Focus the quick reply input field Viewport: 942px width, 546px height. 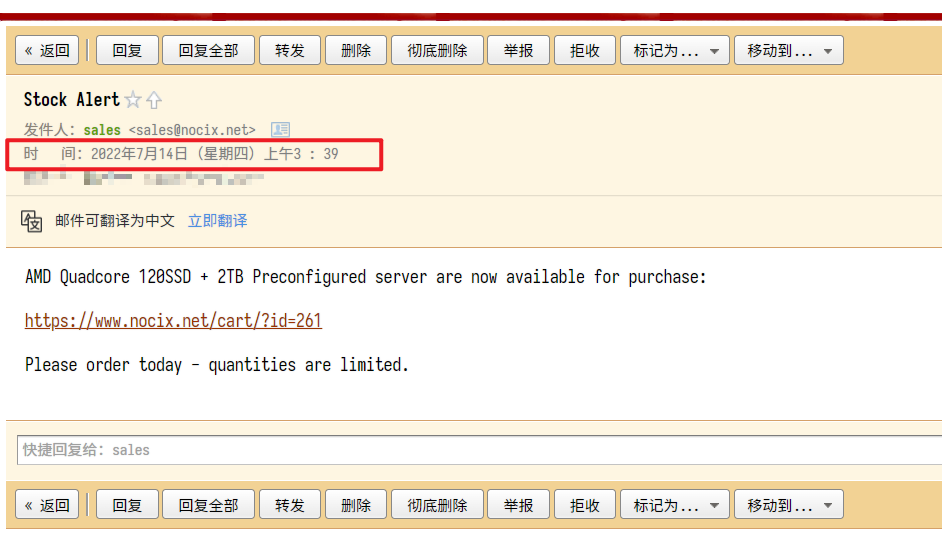[479, 450]
